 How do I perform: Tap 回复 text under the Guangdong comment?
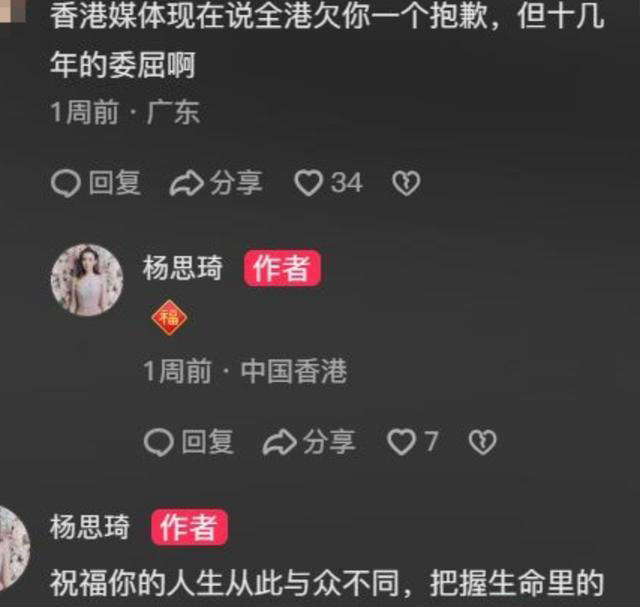coord(115,183)
